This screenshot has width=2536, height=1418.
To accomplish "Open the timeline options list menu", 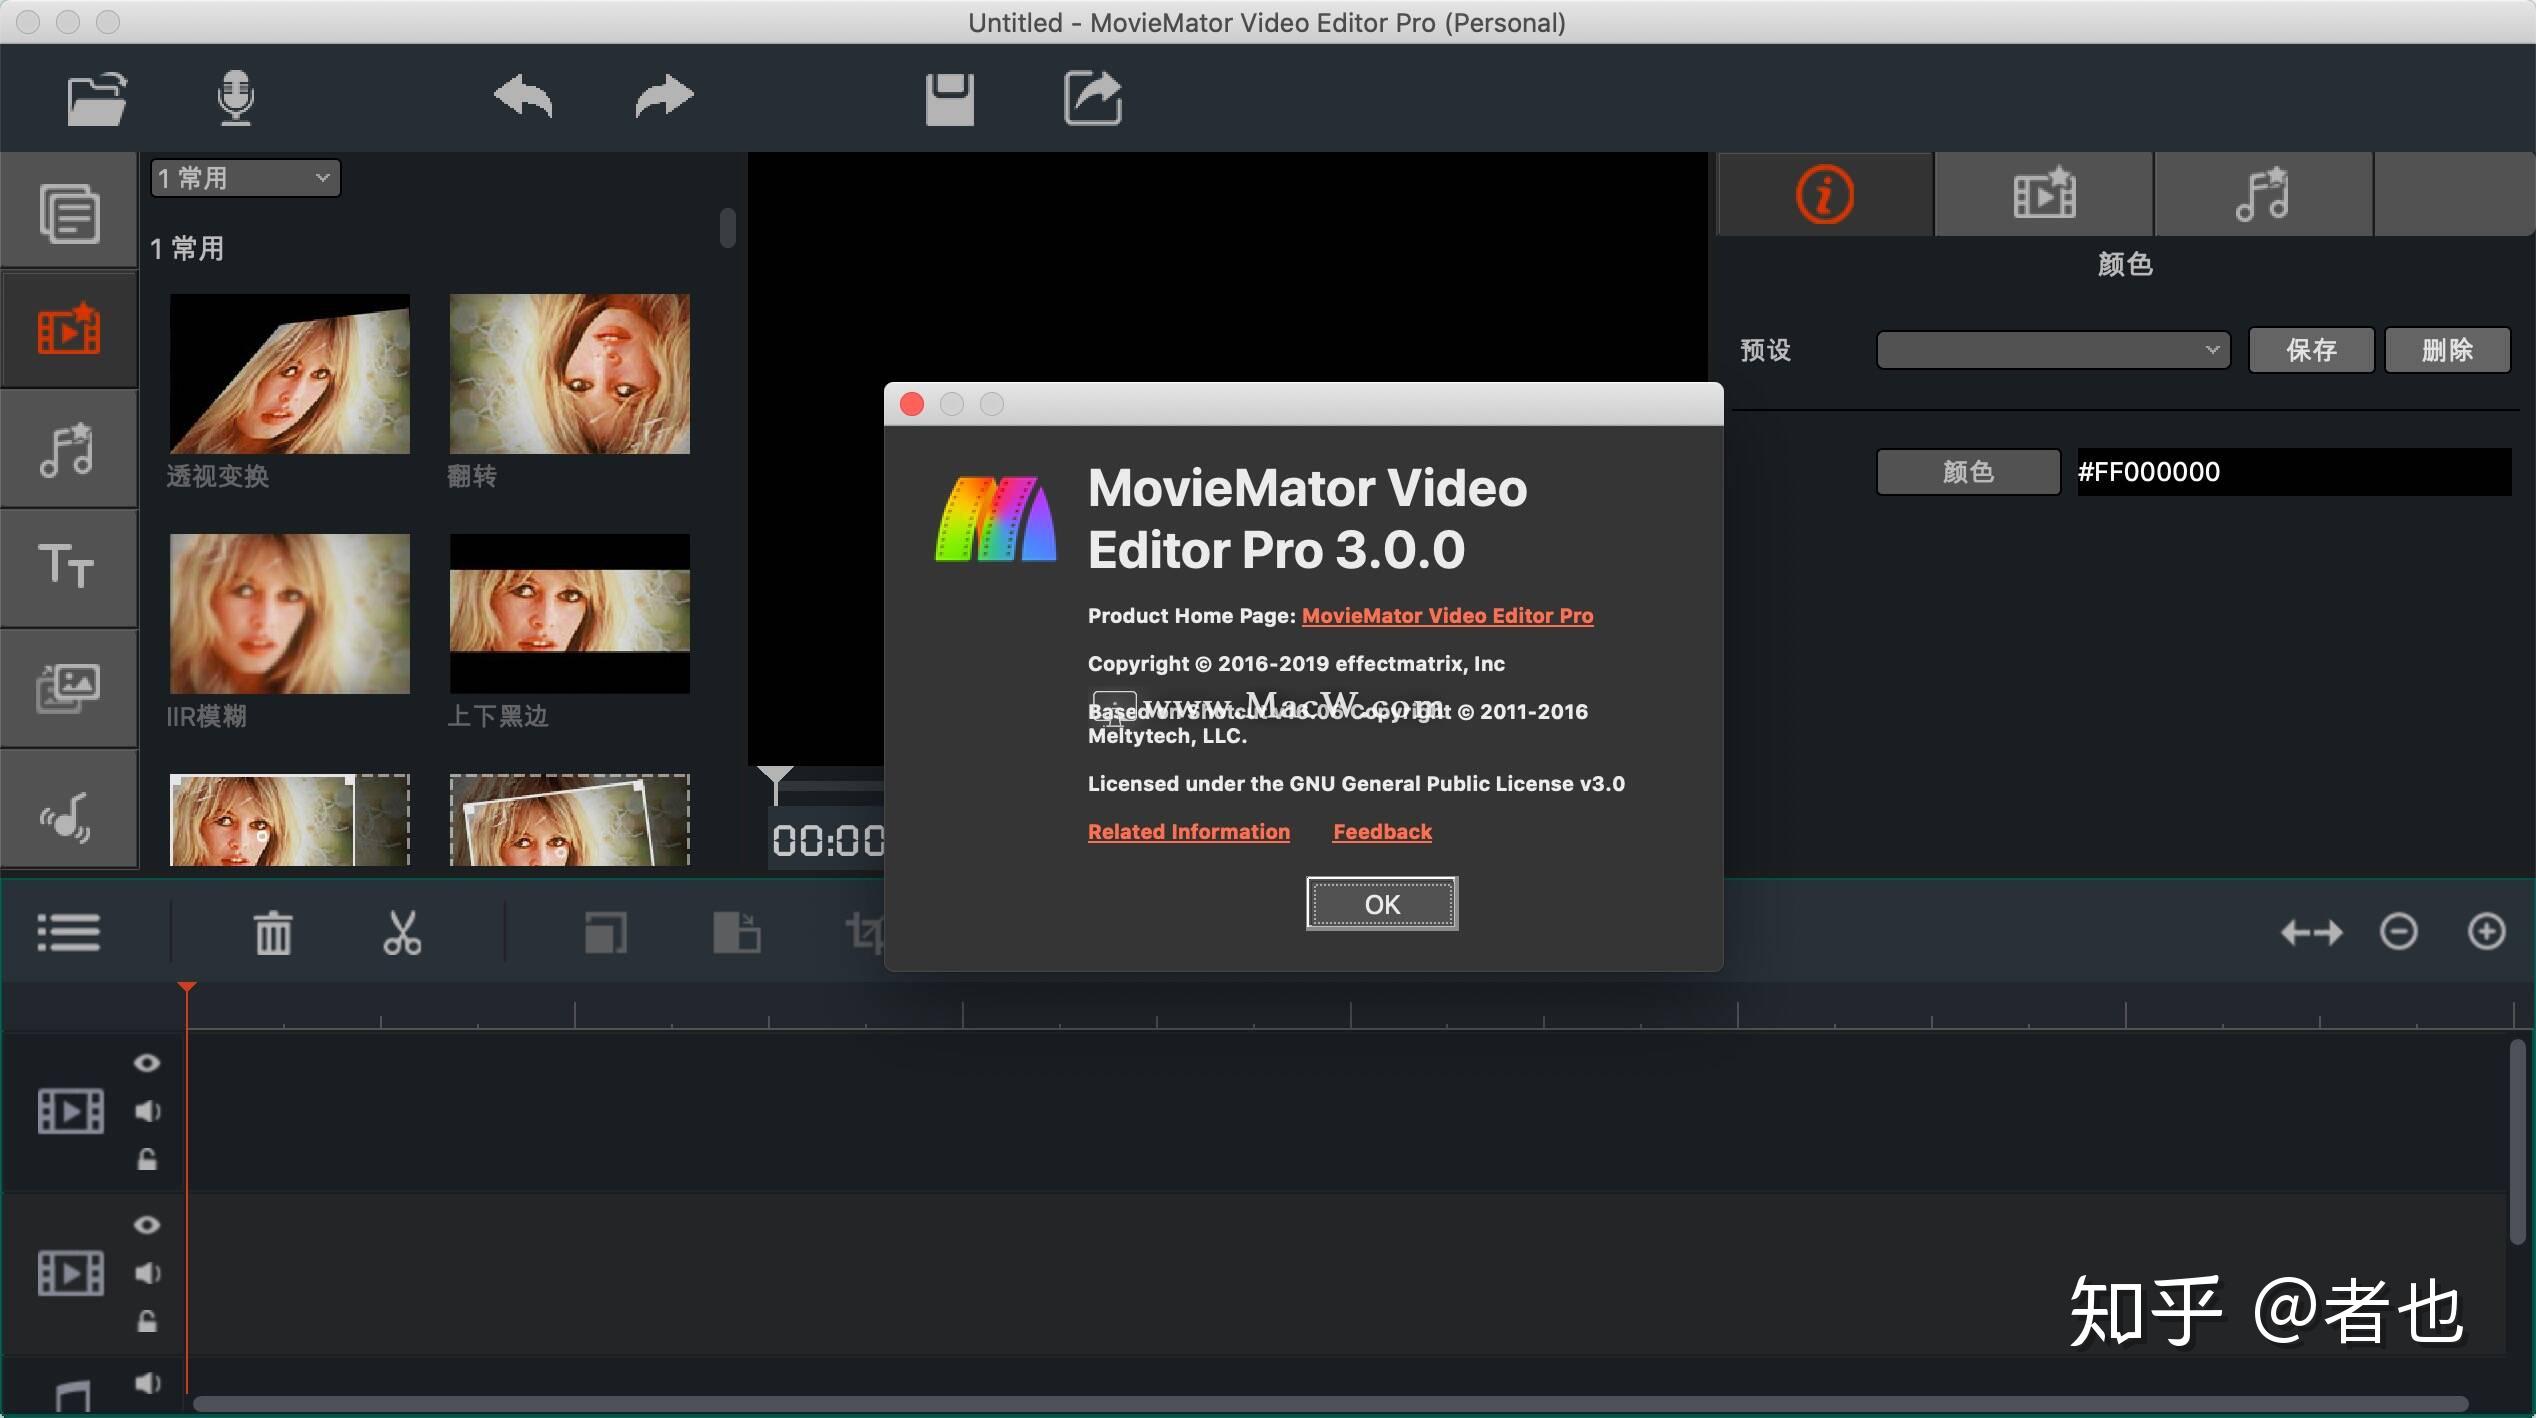I will point(68,932).
